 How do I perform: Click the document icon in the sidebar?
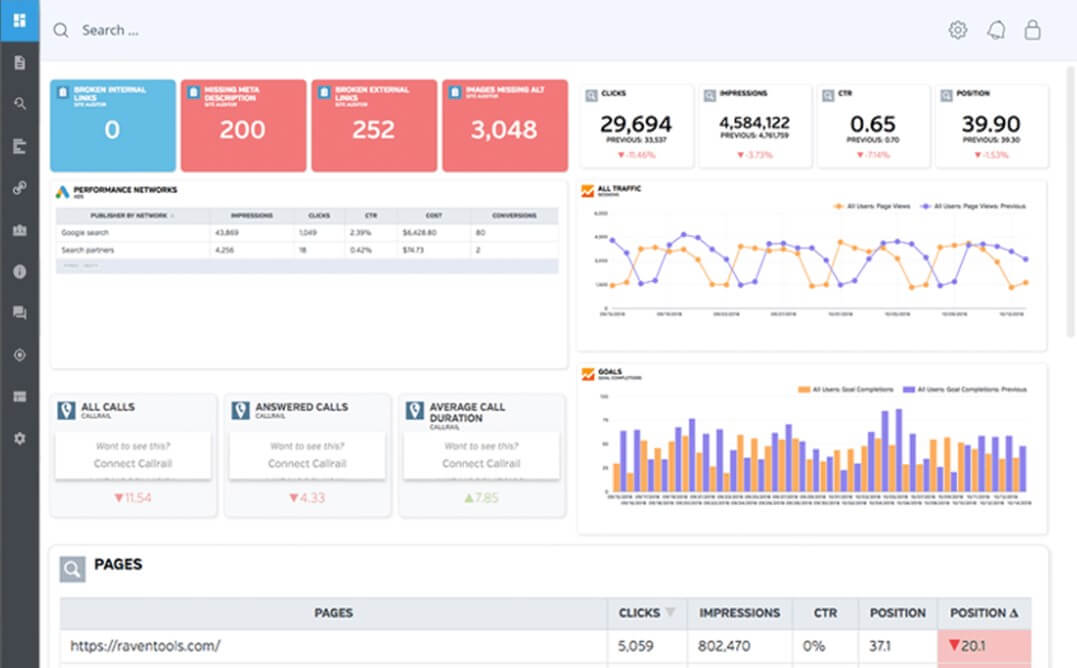(19, 62)
